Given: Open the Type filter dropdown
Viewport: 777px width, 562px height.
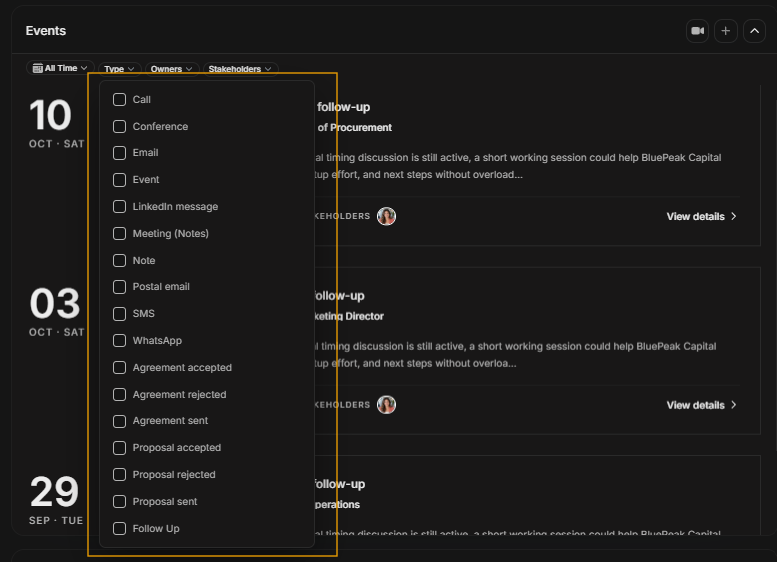Looking at the screenshot, I should (119, 69).
